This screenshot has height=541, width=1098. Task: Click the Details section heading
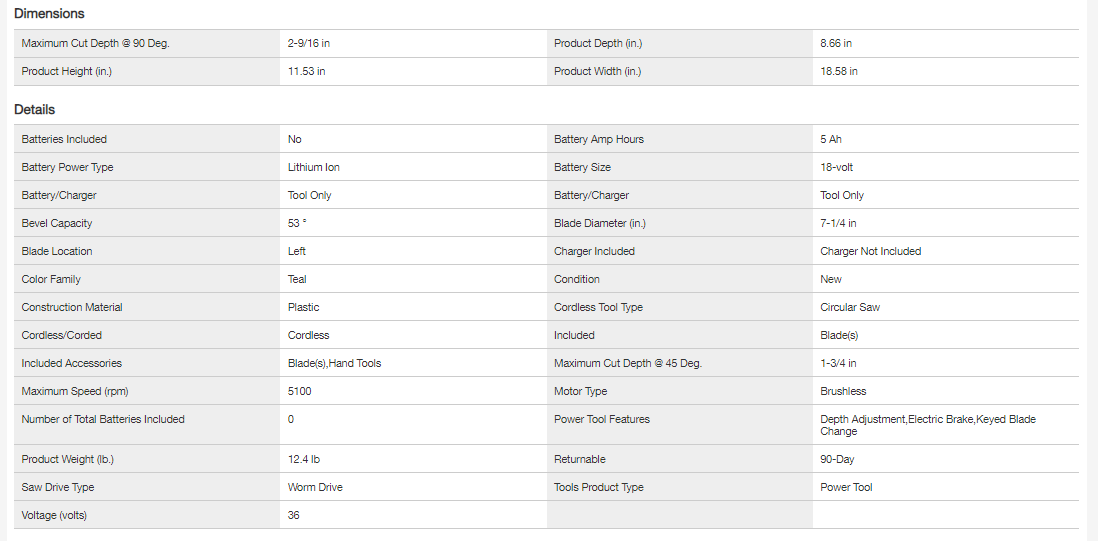(x=34, y=110)
